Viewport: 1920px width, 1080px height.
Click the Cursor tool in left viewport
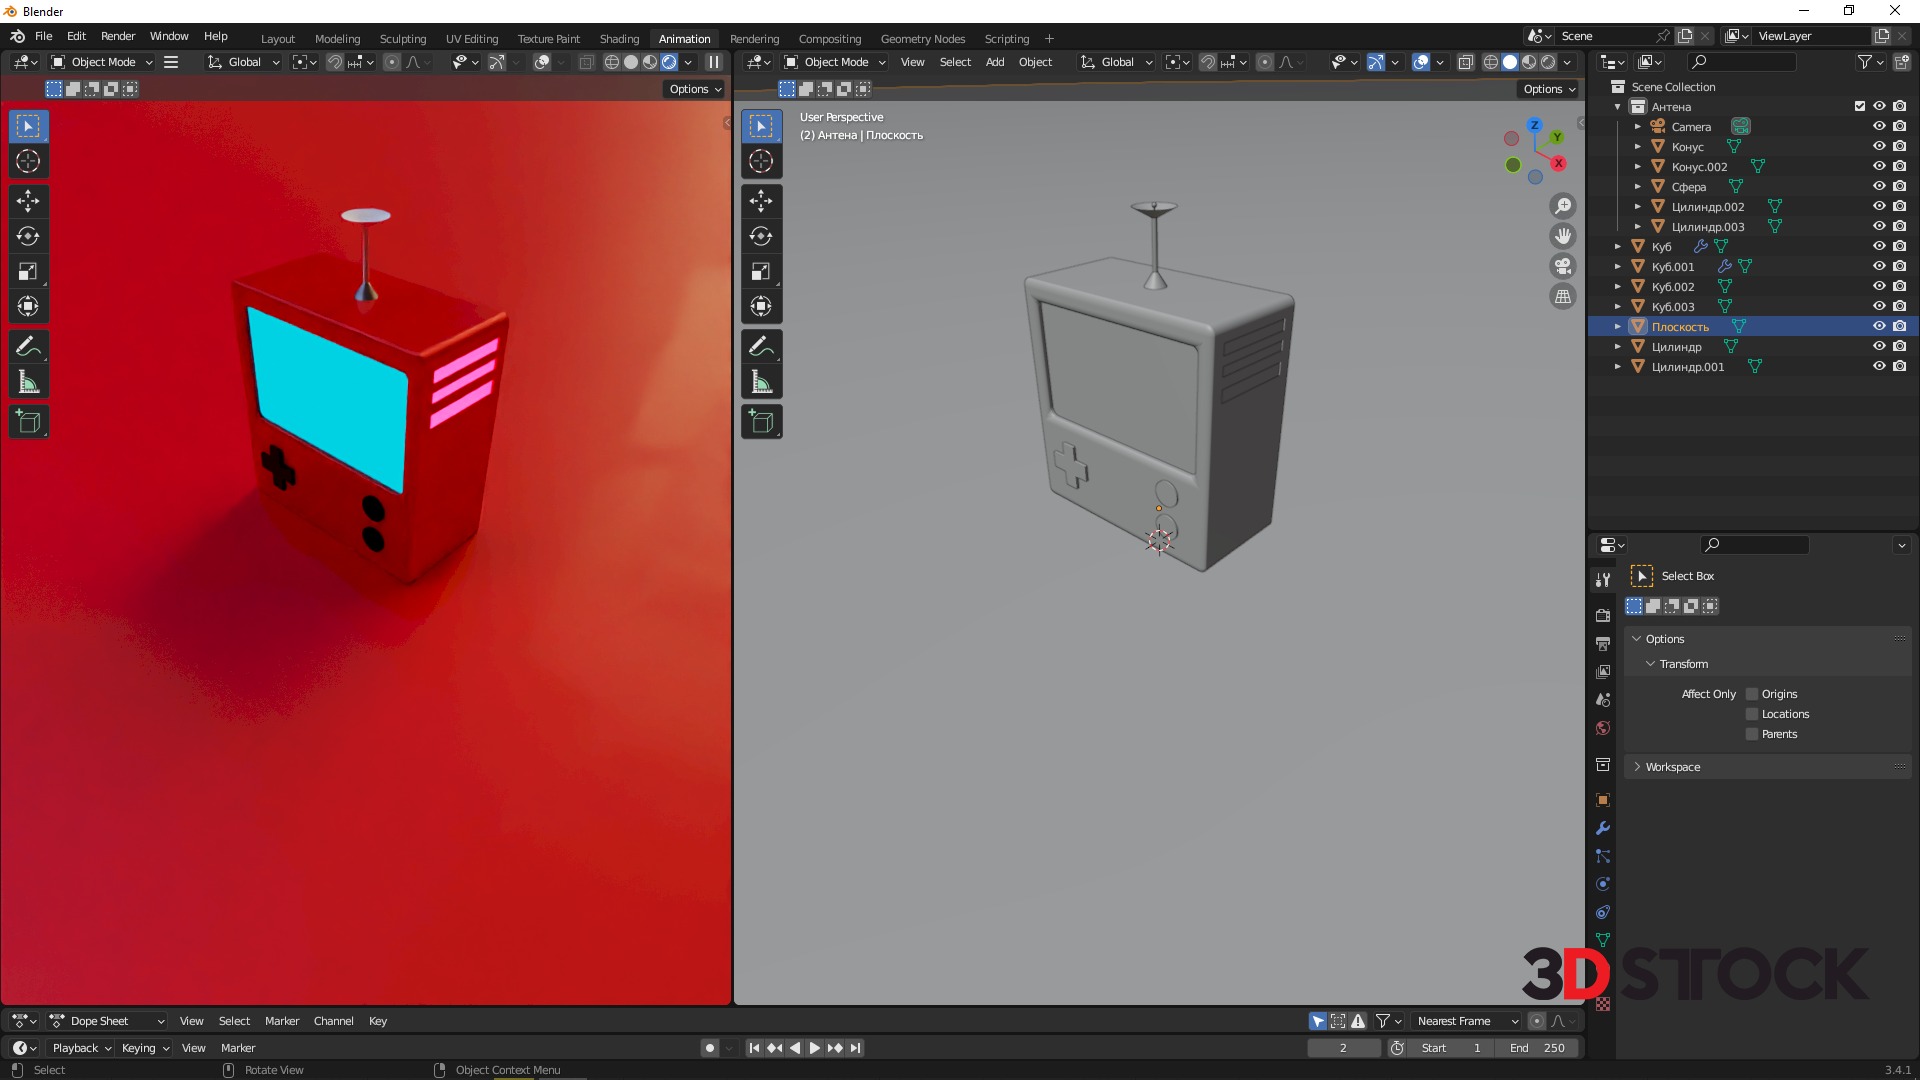[28, 161]
